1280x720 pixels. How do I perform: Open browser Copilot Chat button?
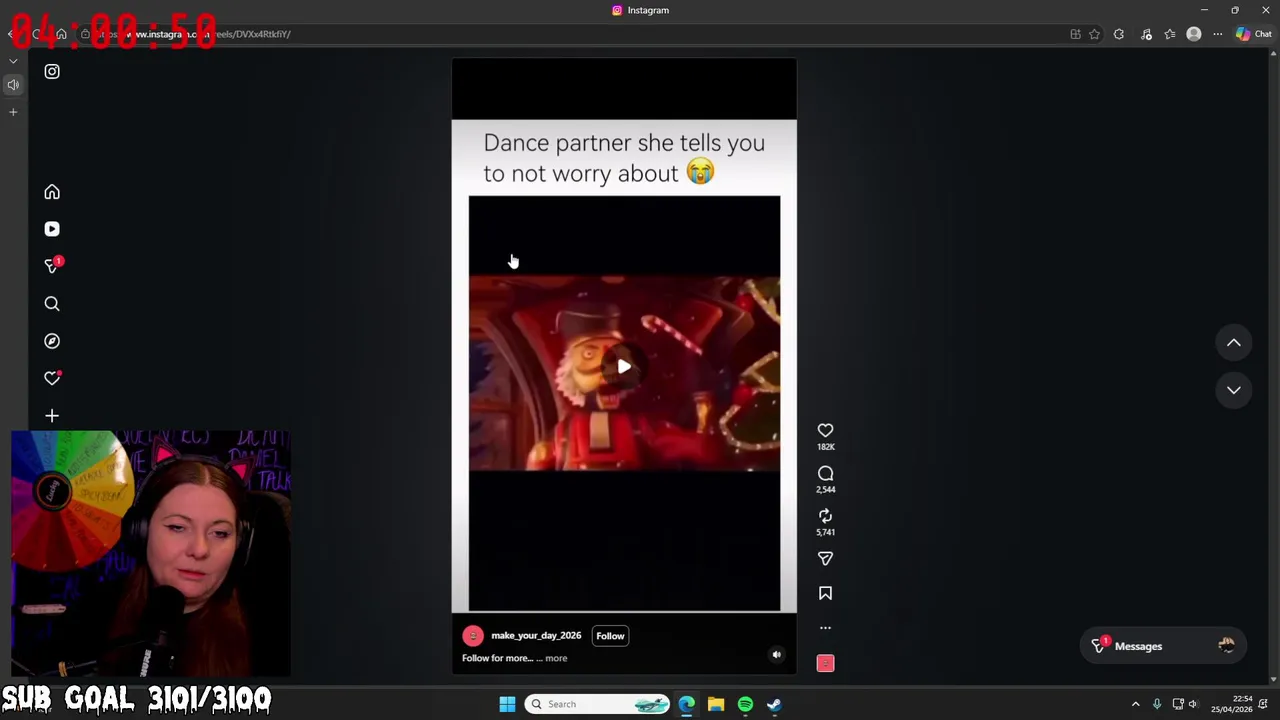coord(1254,34)
